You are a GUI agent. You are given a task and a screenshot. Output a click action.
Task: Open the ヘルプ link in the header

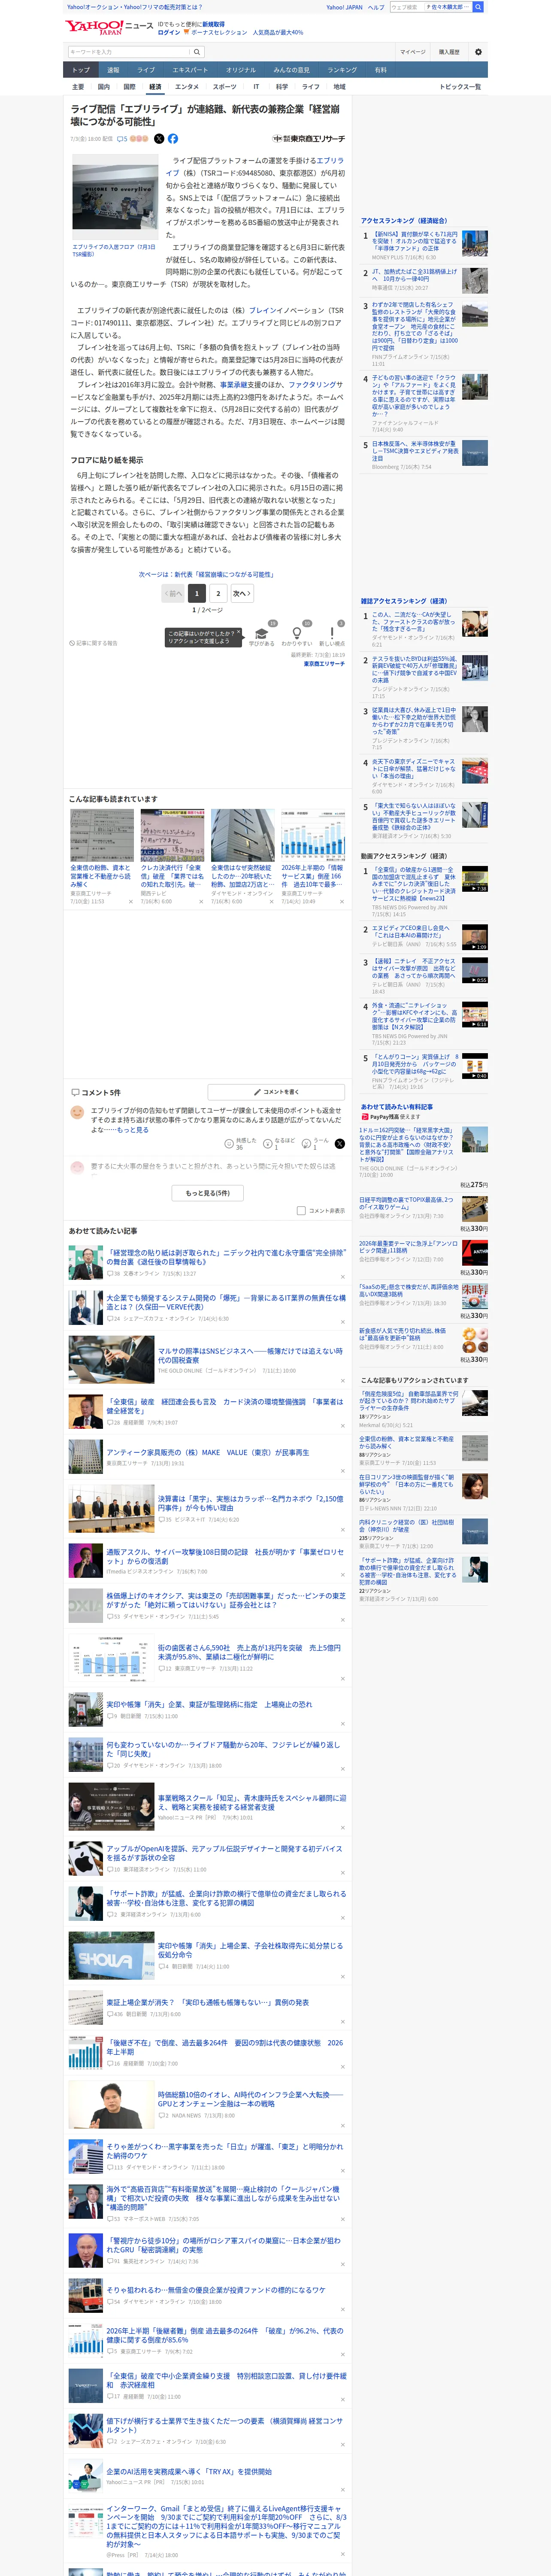tap(376, 7)
